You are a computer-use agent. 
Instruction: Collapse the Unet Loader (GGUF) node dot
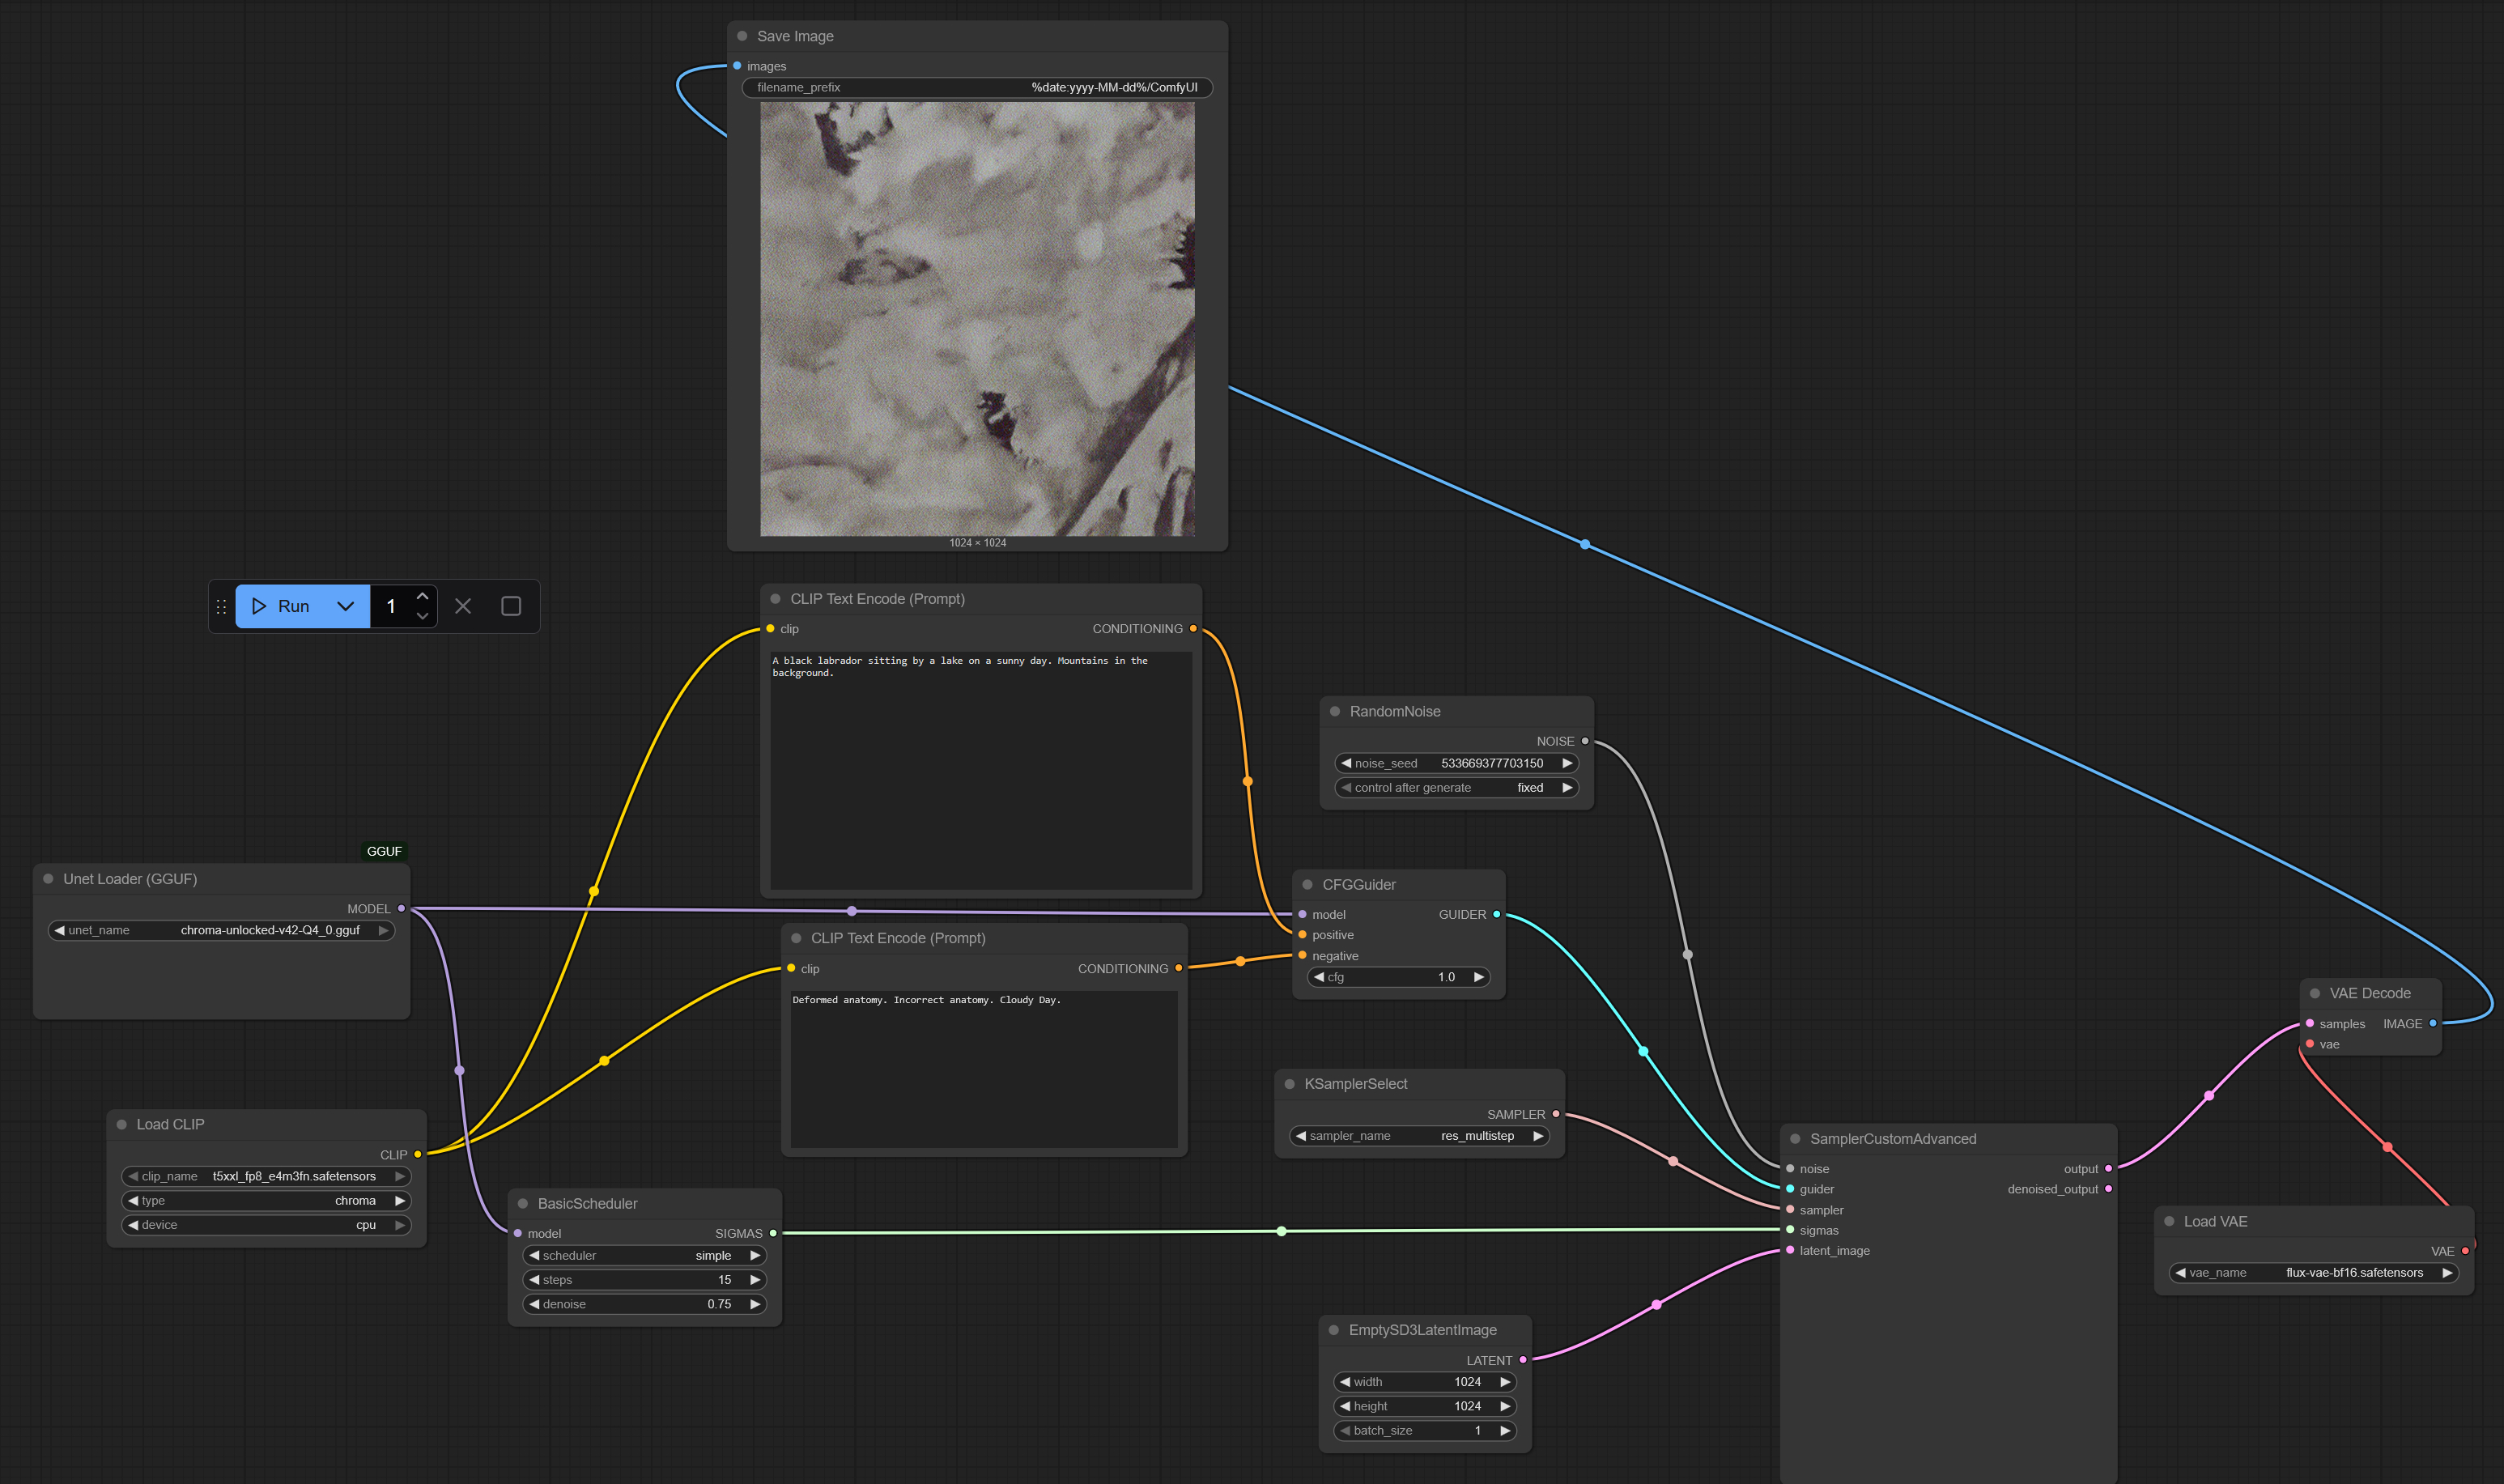(x=48, y=879)
